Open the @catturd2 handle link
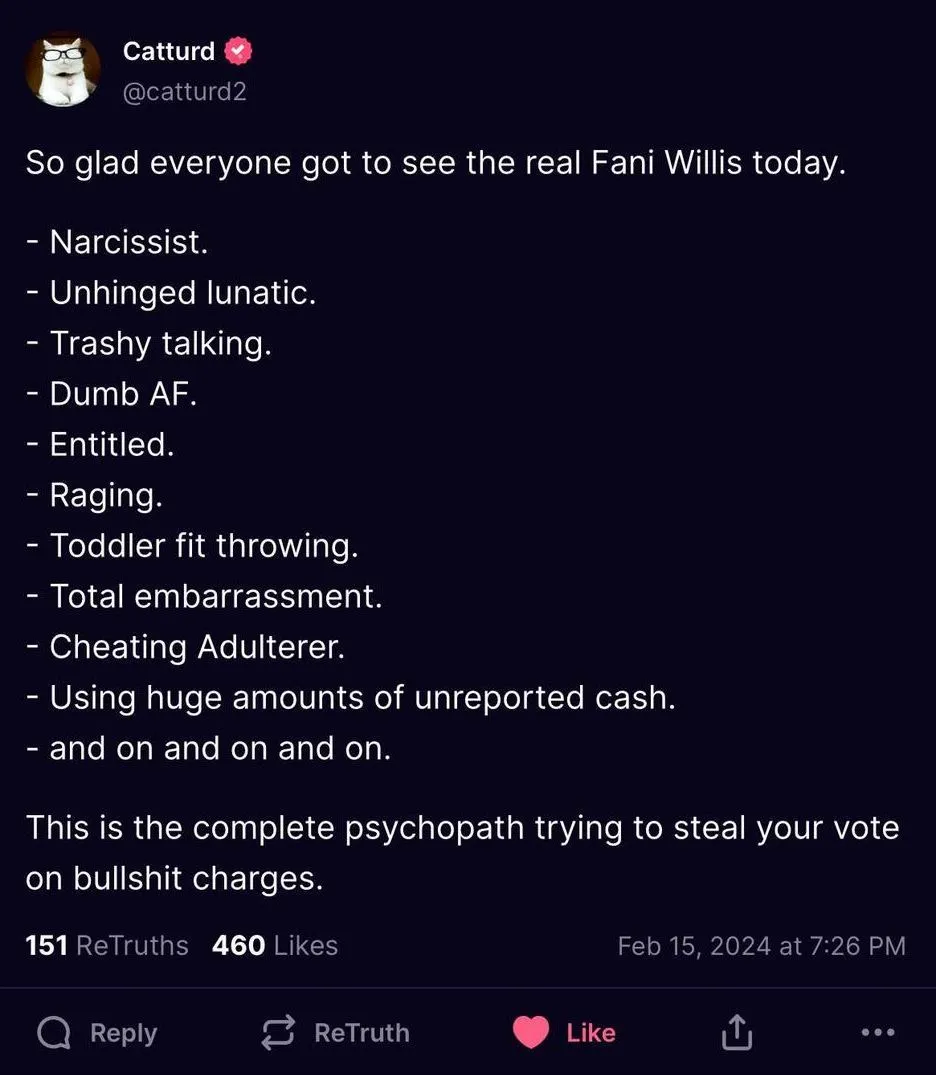The width and height of the screenshot is (936, 1075). (184, 92)
